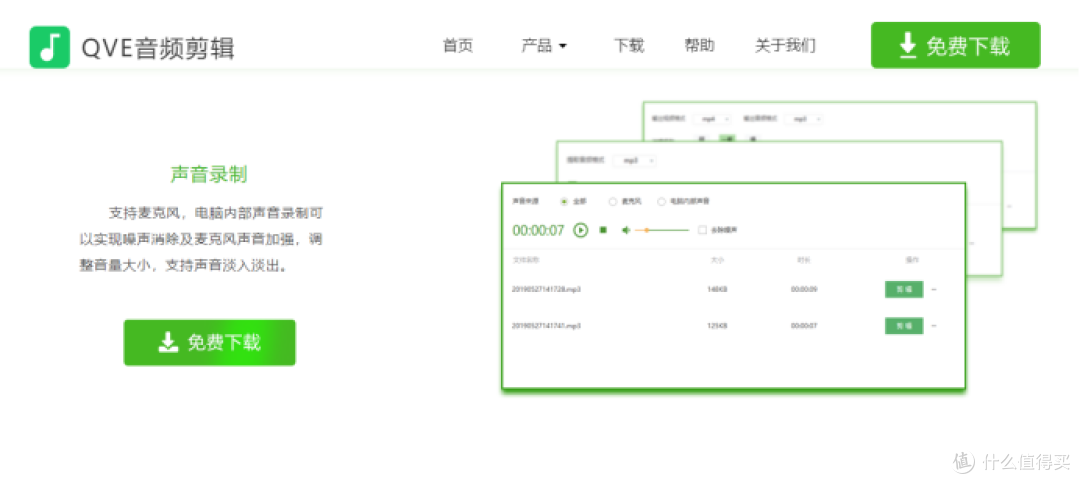
Task: Click the highlighted green quality option in rear window
Action: click(727, 138)
